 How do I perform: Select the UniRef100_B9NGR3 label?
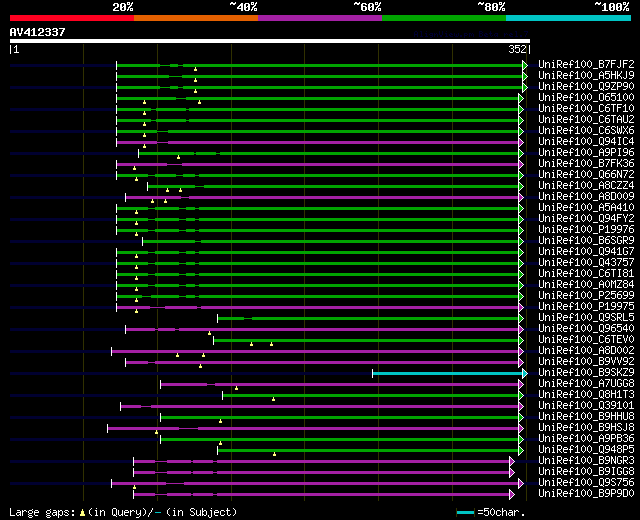586,461
